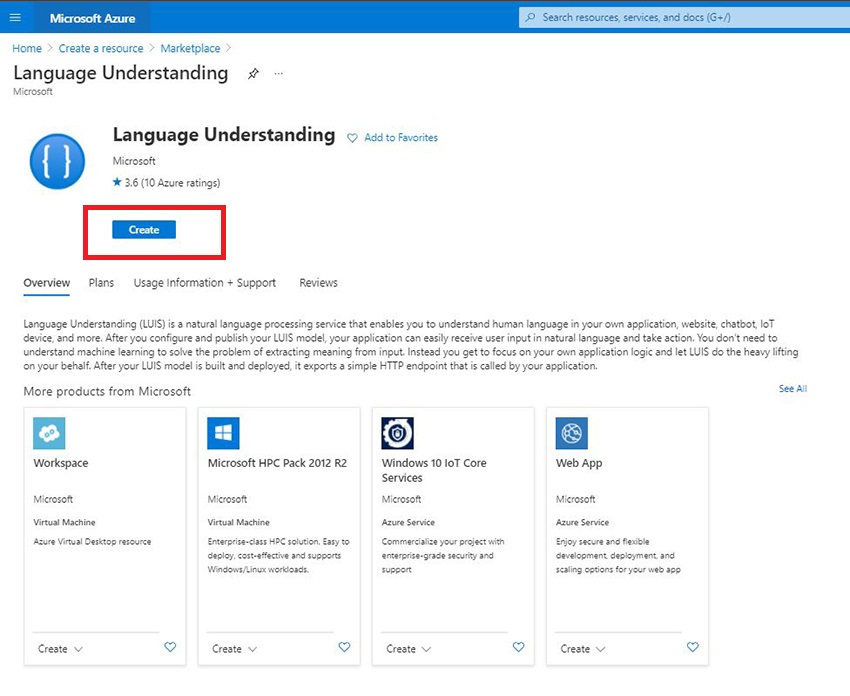Favorite the Microsoft HPC Pack card
The width and height of the screenshot is (850, 696).
(344, 648)
